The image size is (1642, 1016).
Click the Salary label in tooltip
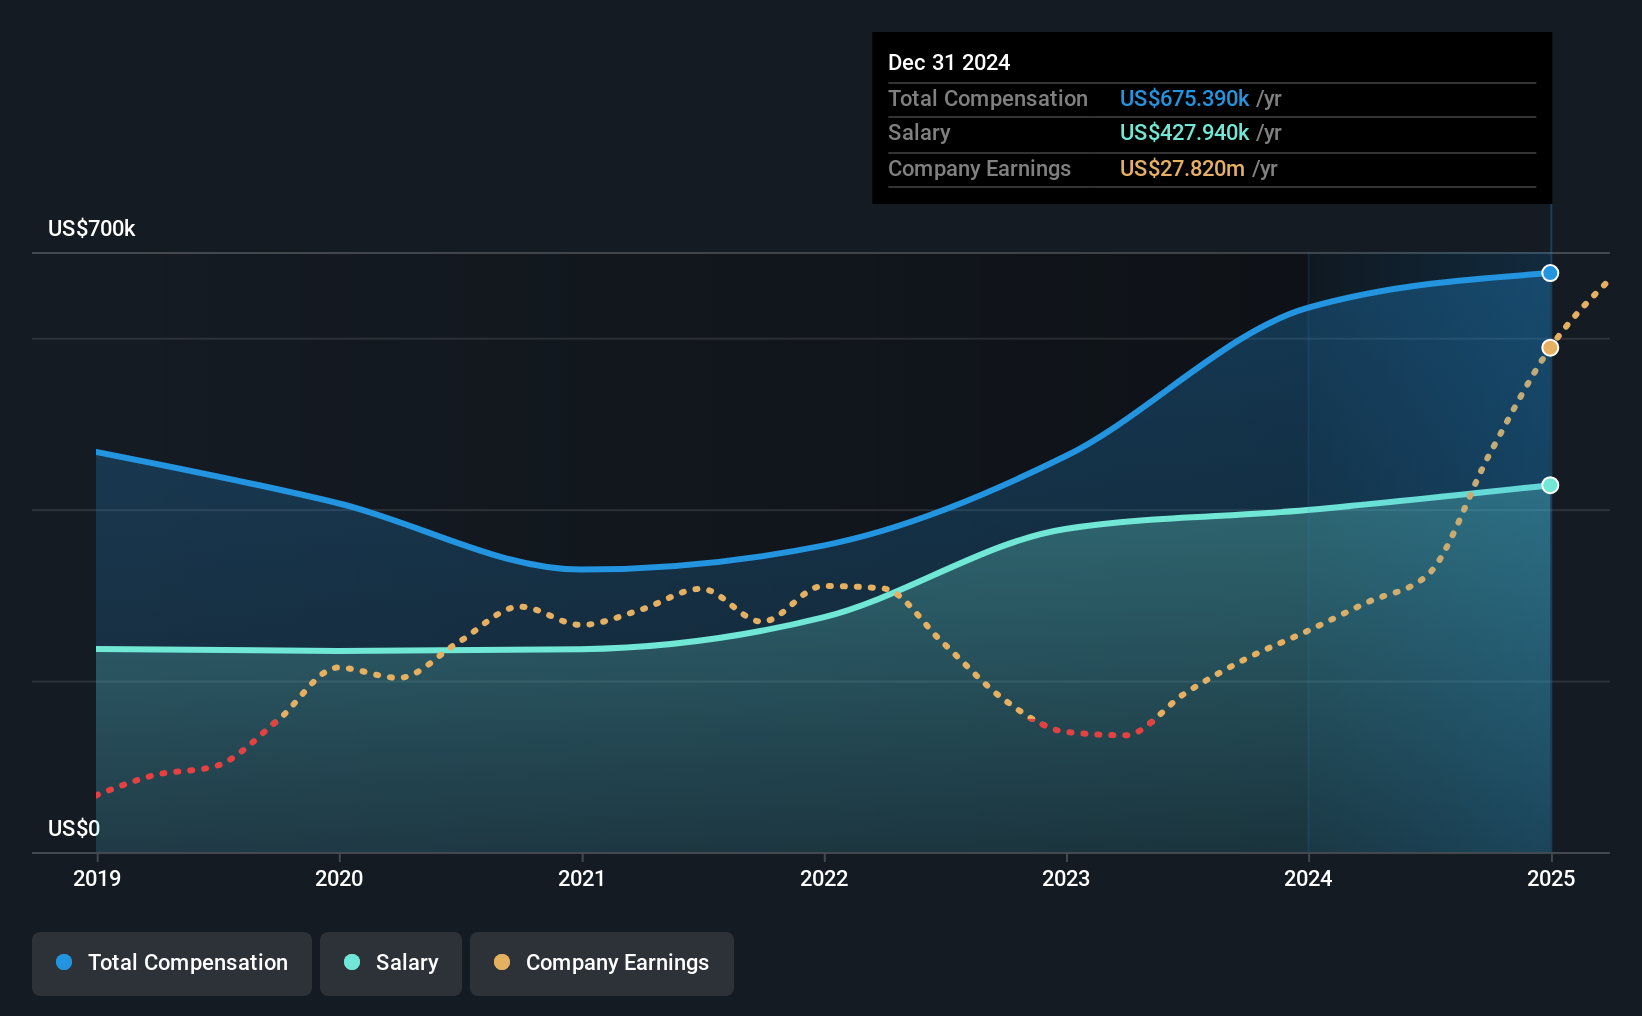pos(919,132)
